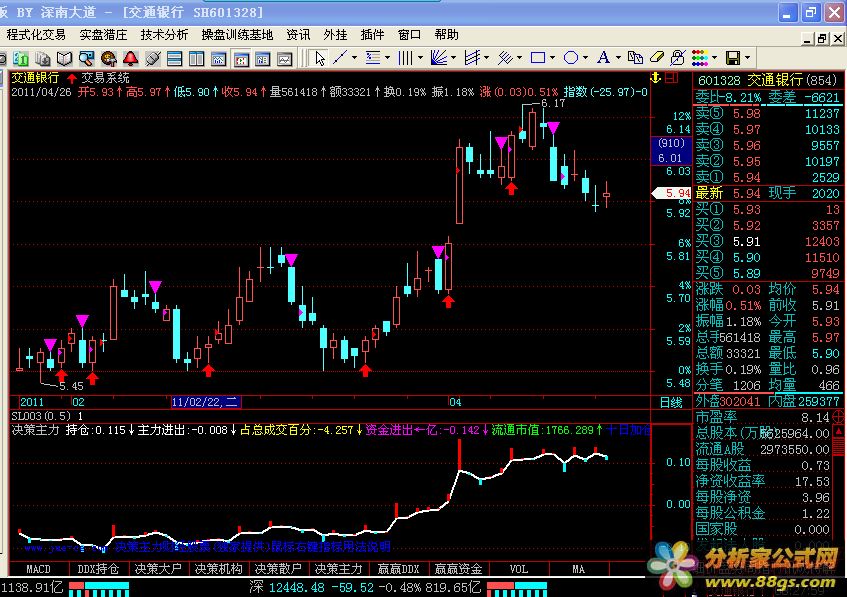Click the grey plug connection icon
The image size is (847, 597).
coord(152,58)
